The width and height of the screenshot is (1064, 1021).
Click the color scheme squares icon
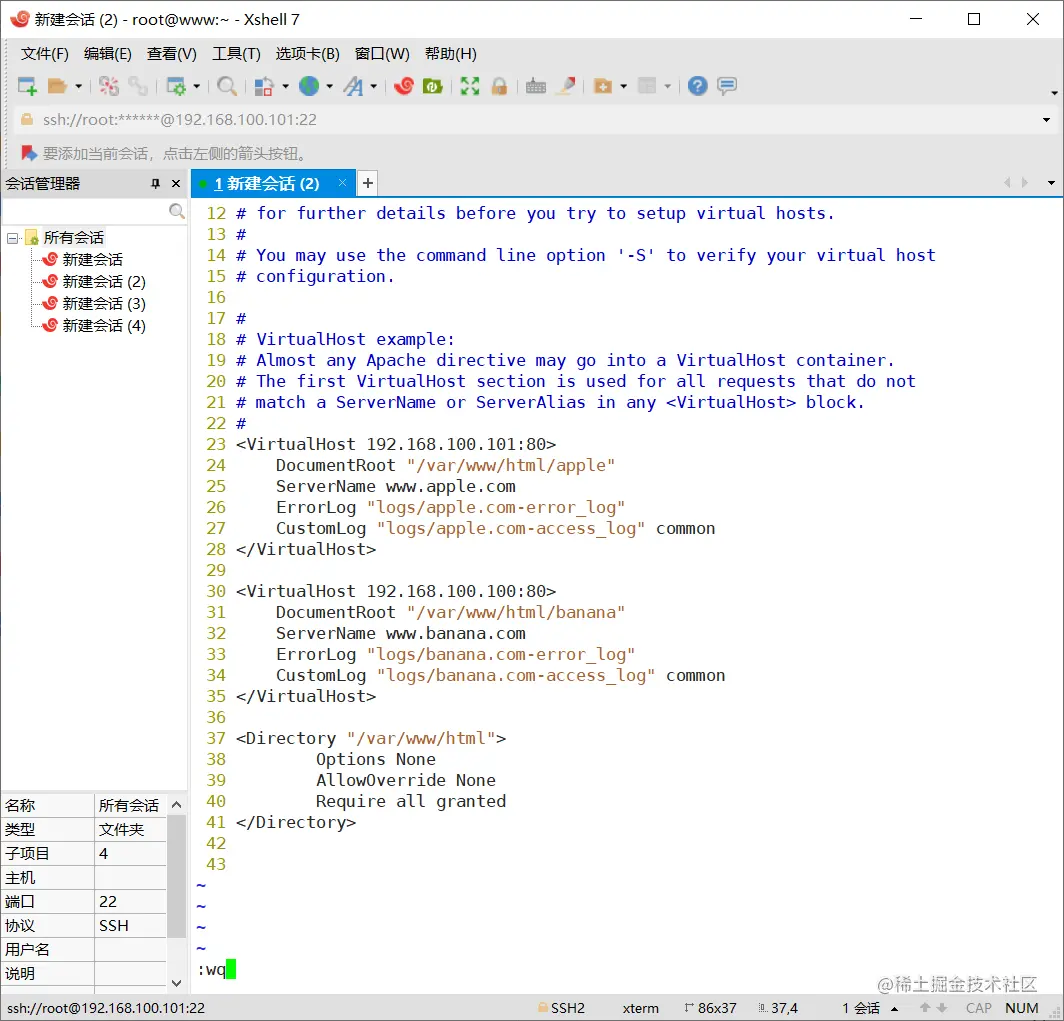pos(264,86)
